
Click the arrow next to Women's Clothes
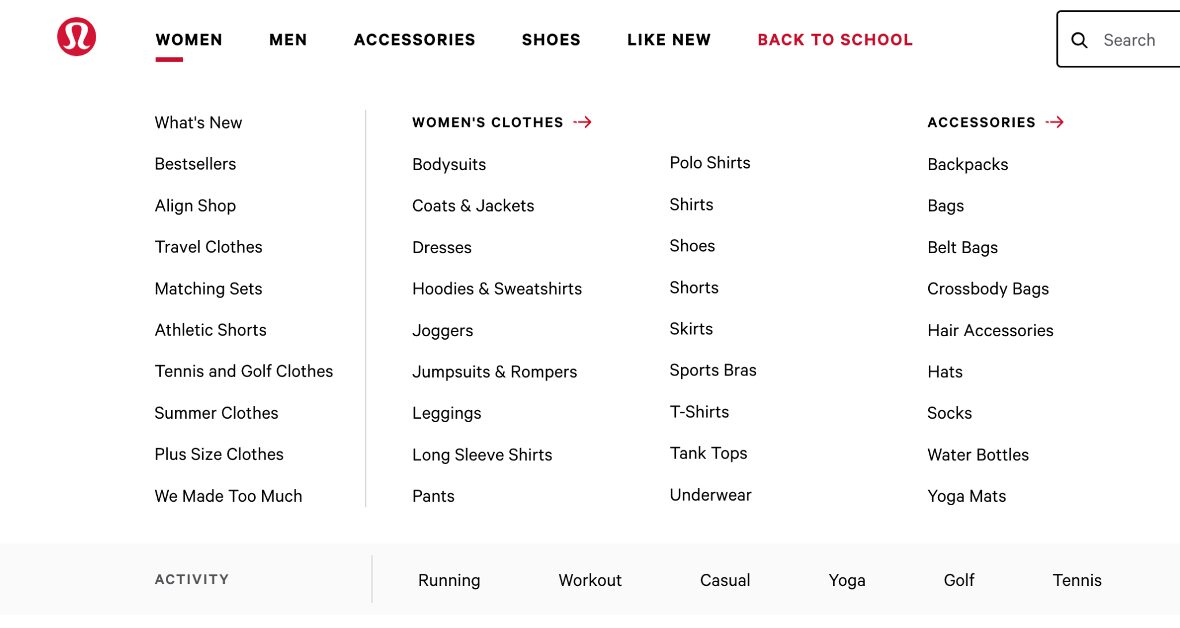[x=582, y=122]
